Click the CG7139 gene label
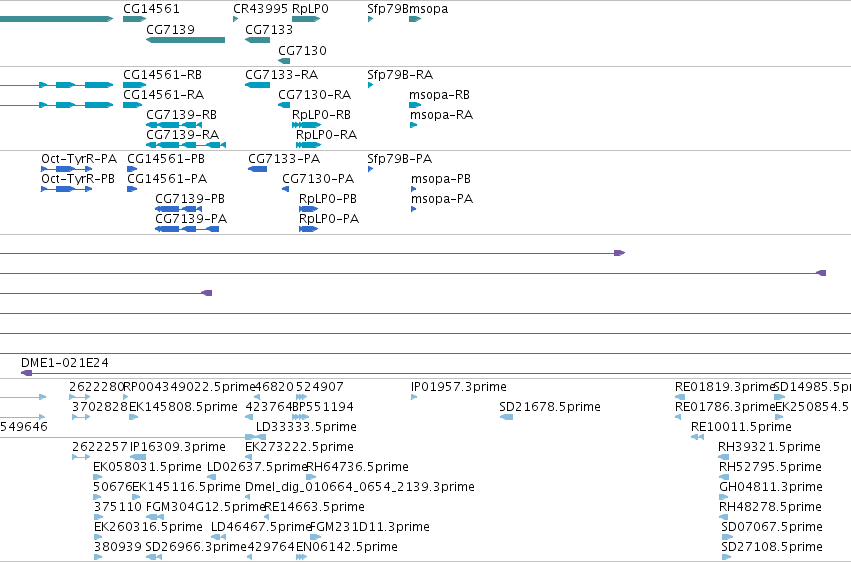The image size is (851, 562). point(170,30)
